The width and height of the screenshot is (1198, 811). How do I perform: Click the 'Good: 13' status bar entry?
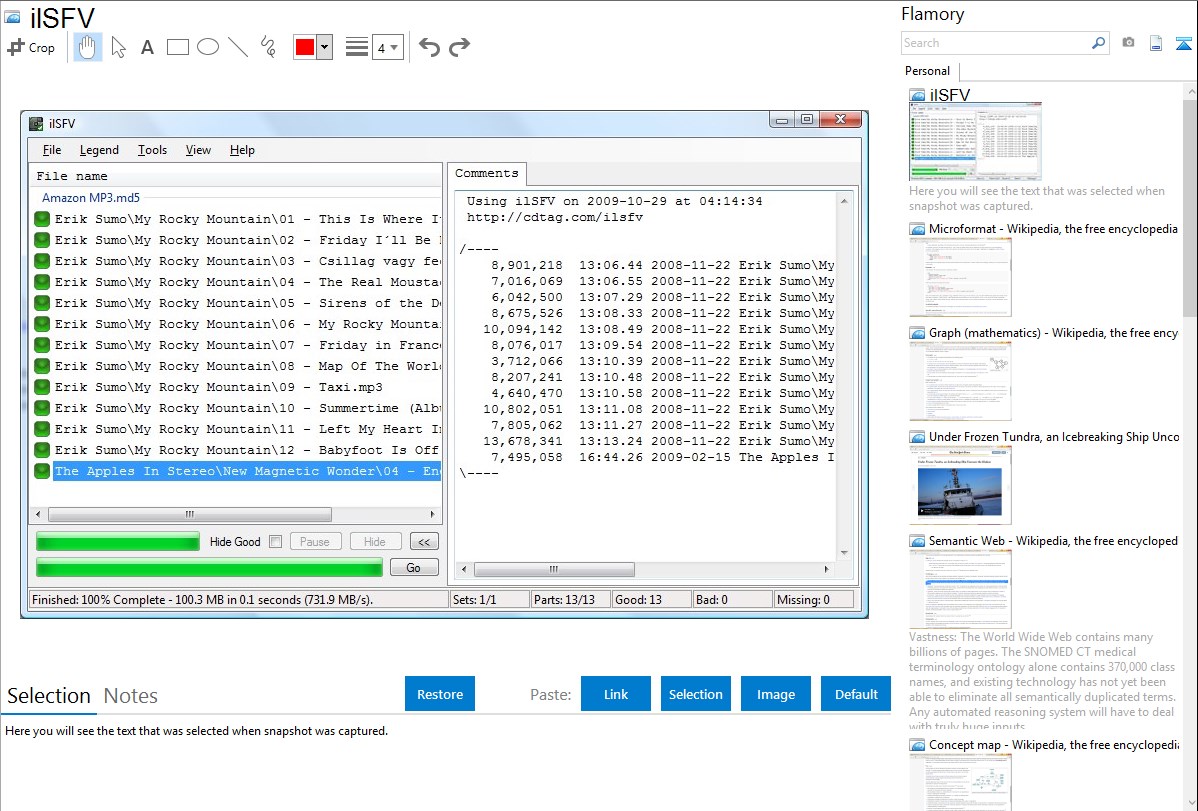point(652,600)
